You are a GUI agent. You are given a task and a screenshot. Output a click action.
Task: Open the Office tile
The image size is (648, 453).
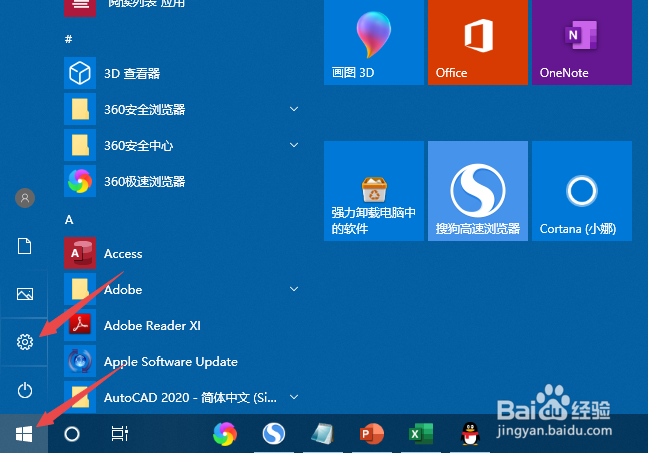[478, 41]
